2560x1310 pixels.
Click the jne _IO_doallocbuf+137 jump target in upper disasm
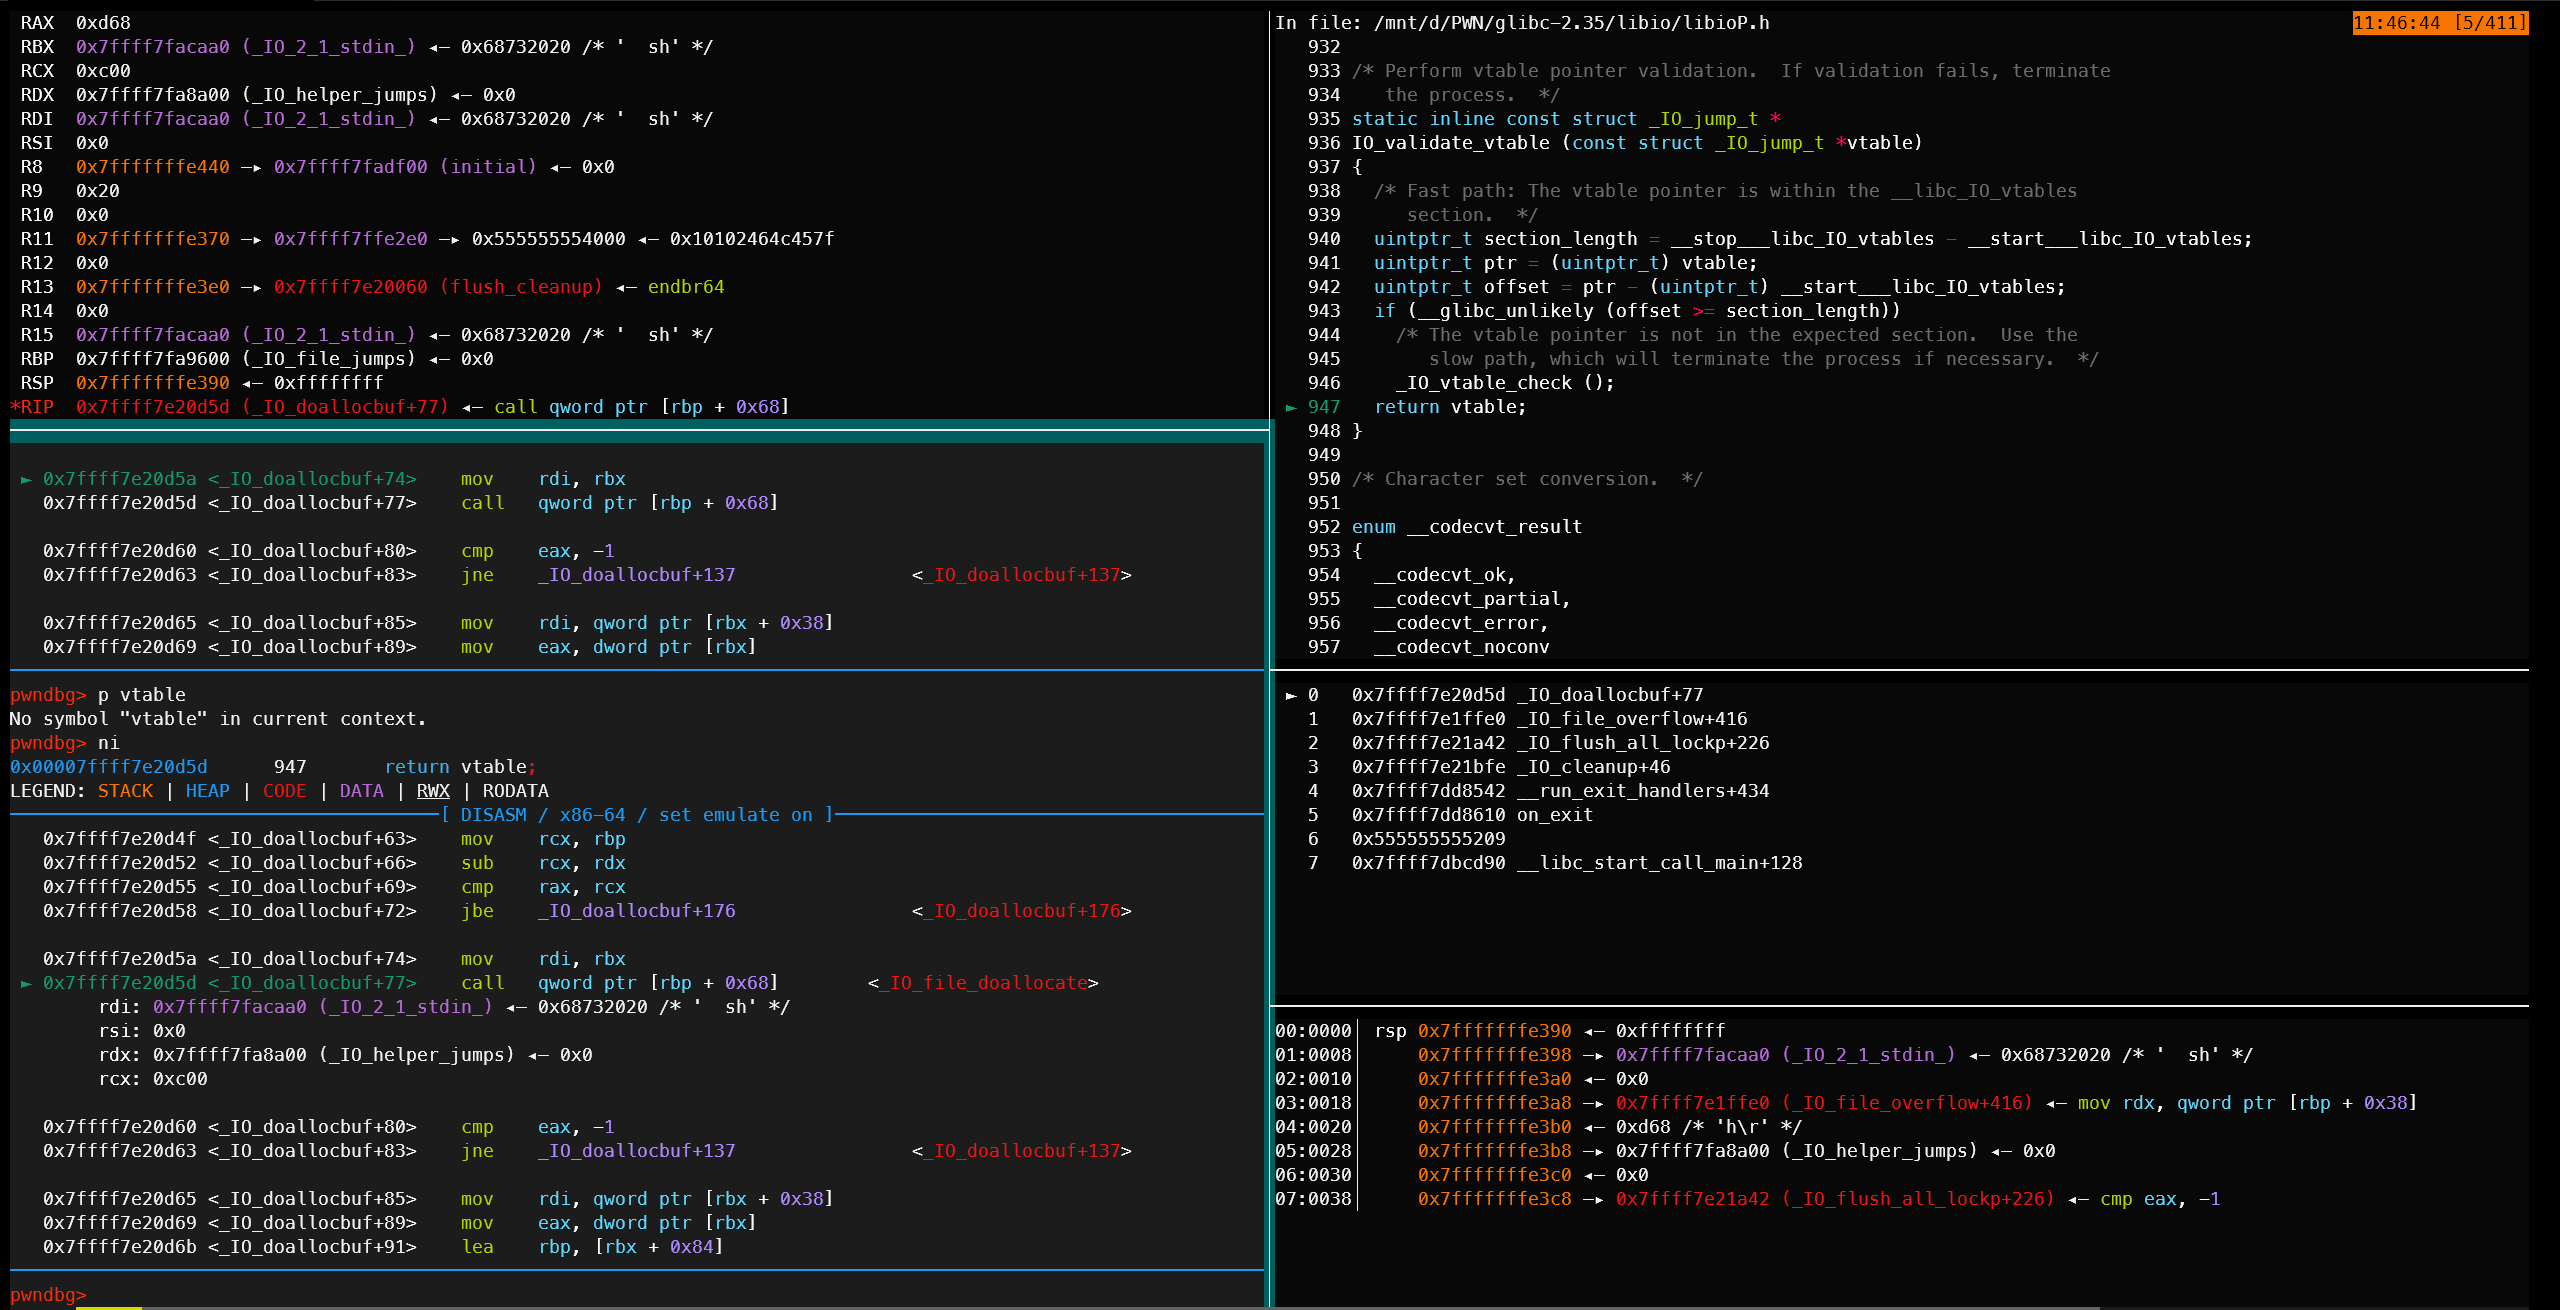pyautogui.click(x=636, y=575)
